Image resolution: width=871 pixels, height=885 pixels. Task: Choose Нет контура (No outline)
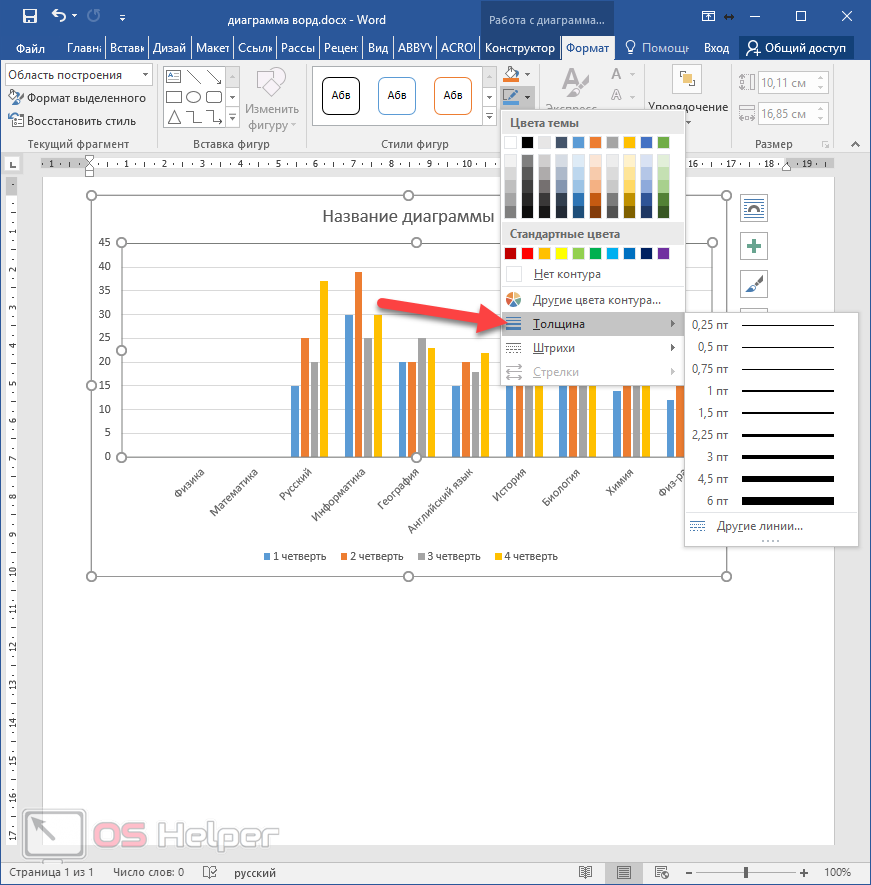(x=593, y=274)
